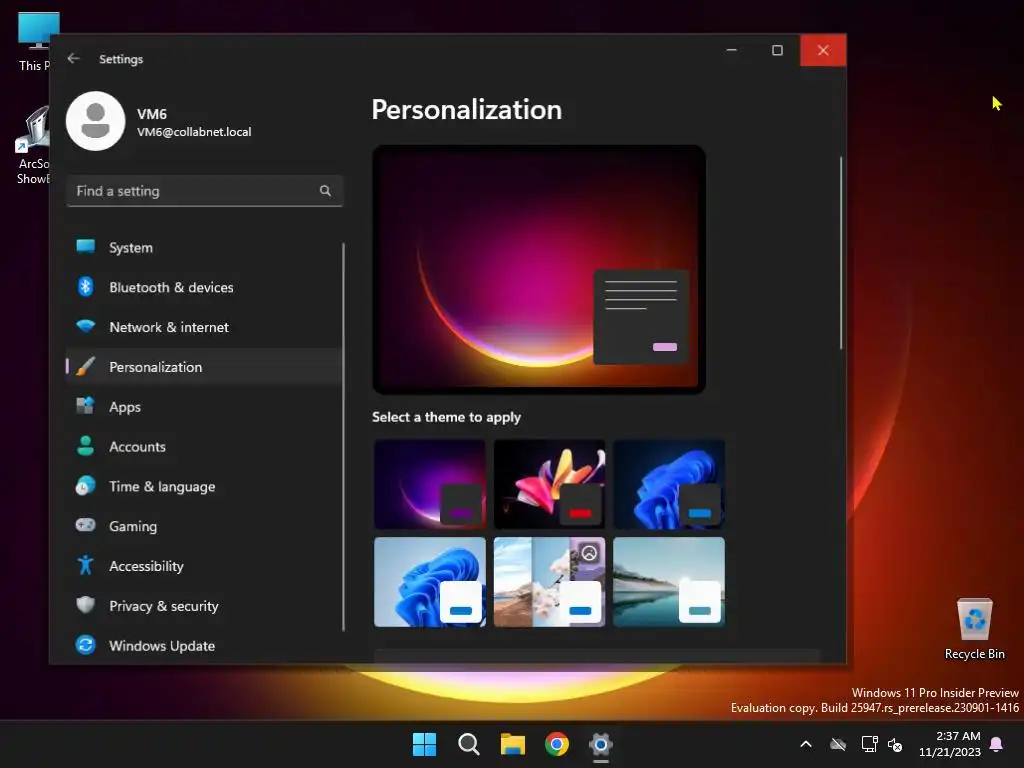
Task: Open taskbar Search
Action: click(469, 744)
